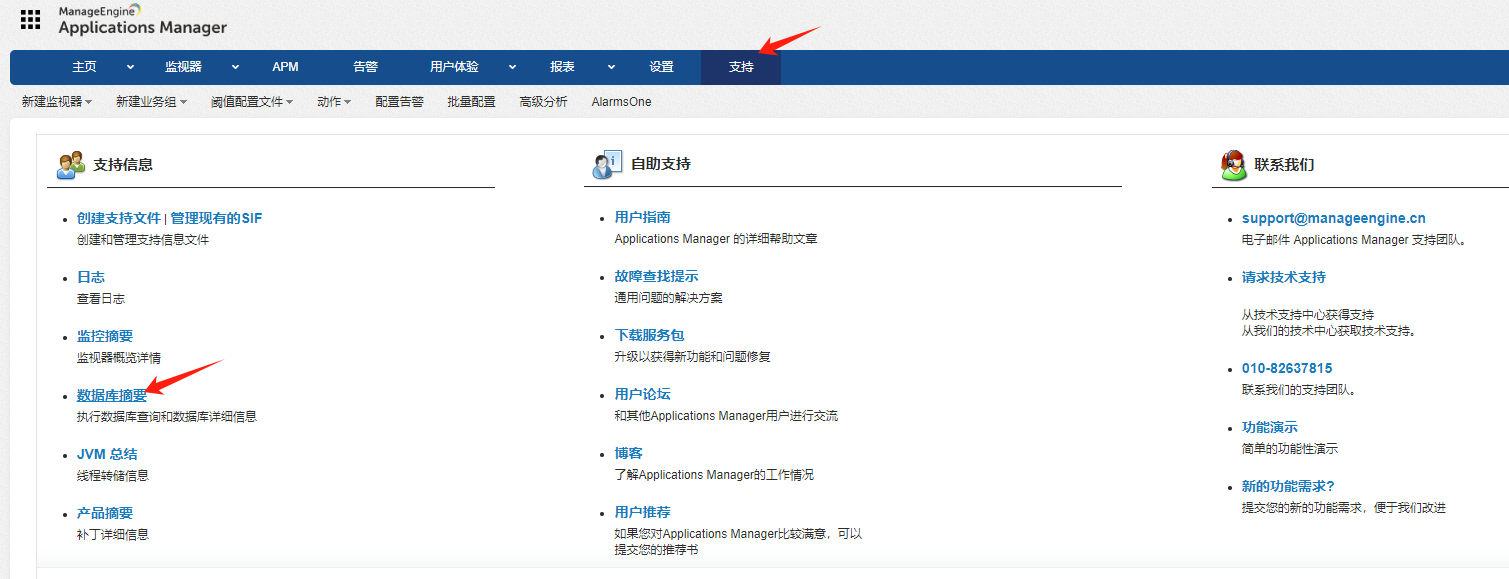1509x579 pixels.
Task: Open the 设置 tab
Action: coord(661,67)
